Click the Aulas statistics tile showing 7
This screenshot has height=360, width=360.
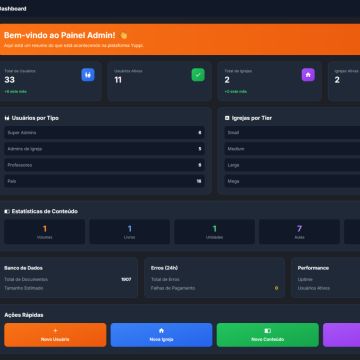[x=299, y=232]
